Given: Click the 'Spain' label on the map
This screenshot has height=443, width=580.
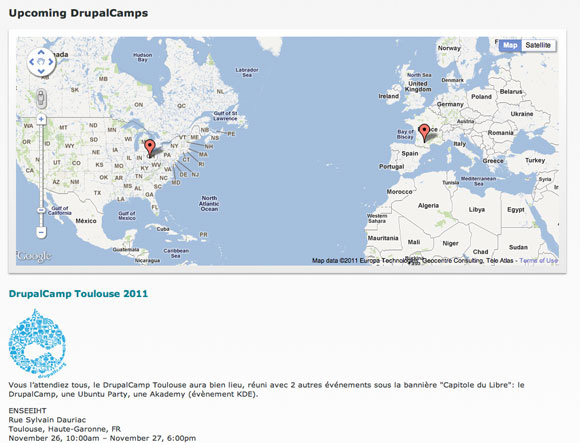Looking at the screenshot, I should [x=409, y=153].
